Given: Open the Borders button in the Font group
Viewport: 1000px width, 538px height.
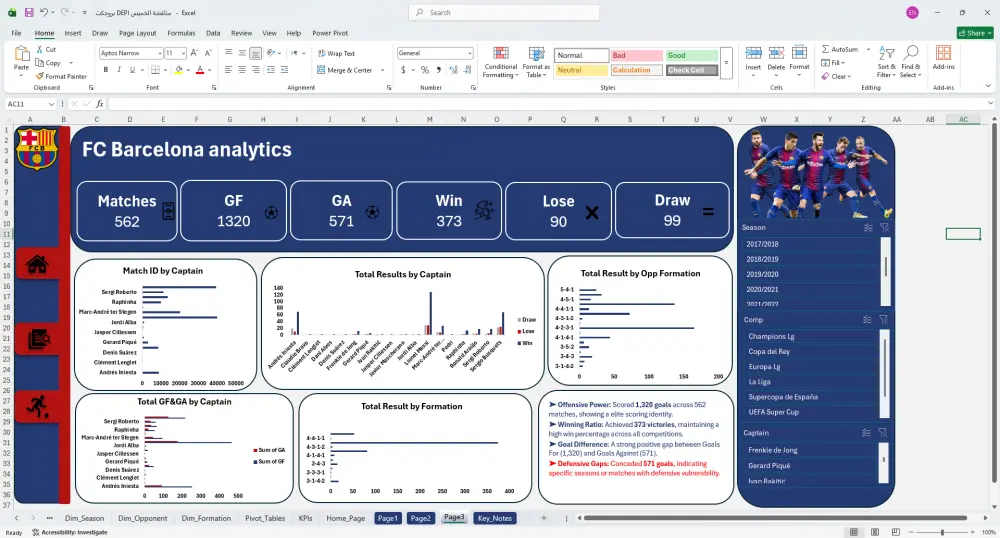Looking at the screenshot, I should 155,69.
